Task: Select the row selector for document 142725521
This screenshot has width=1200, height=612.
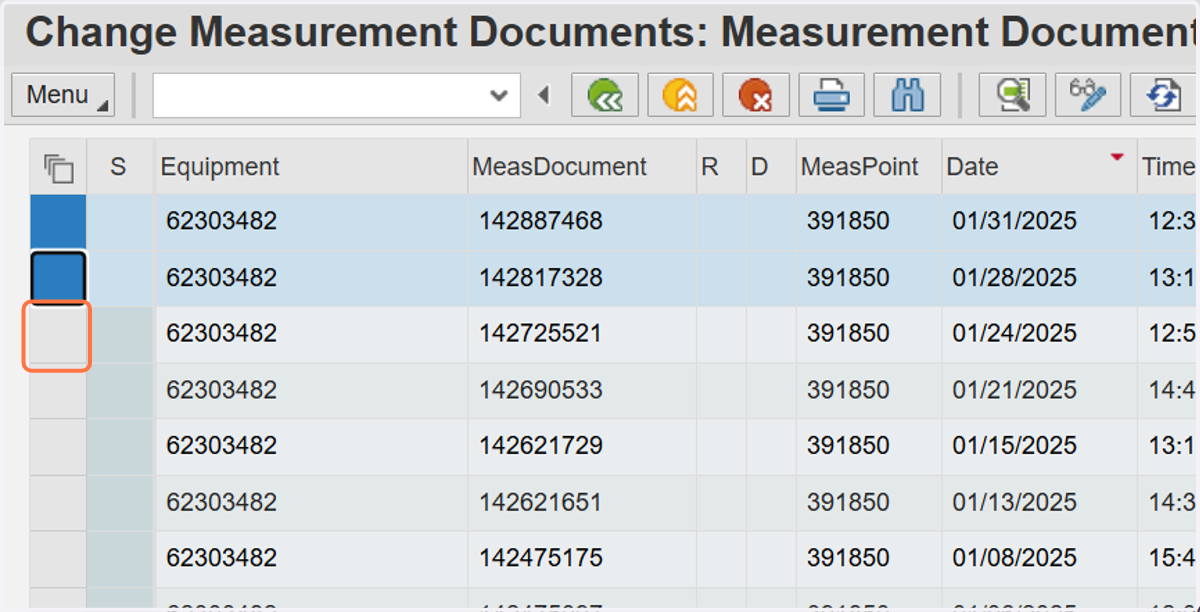Action: [x=59, y=334]
